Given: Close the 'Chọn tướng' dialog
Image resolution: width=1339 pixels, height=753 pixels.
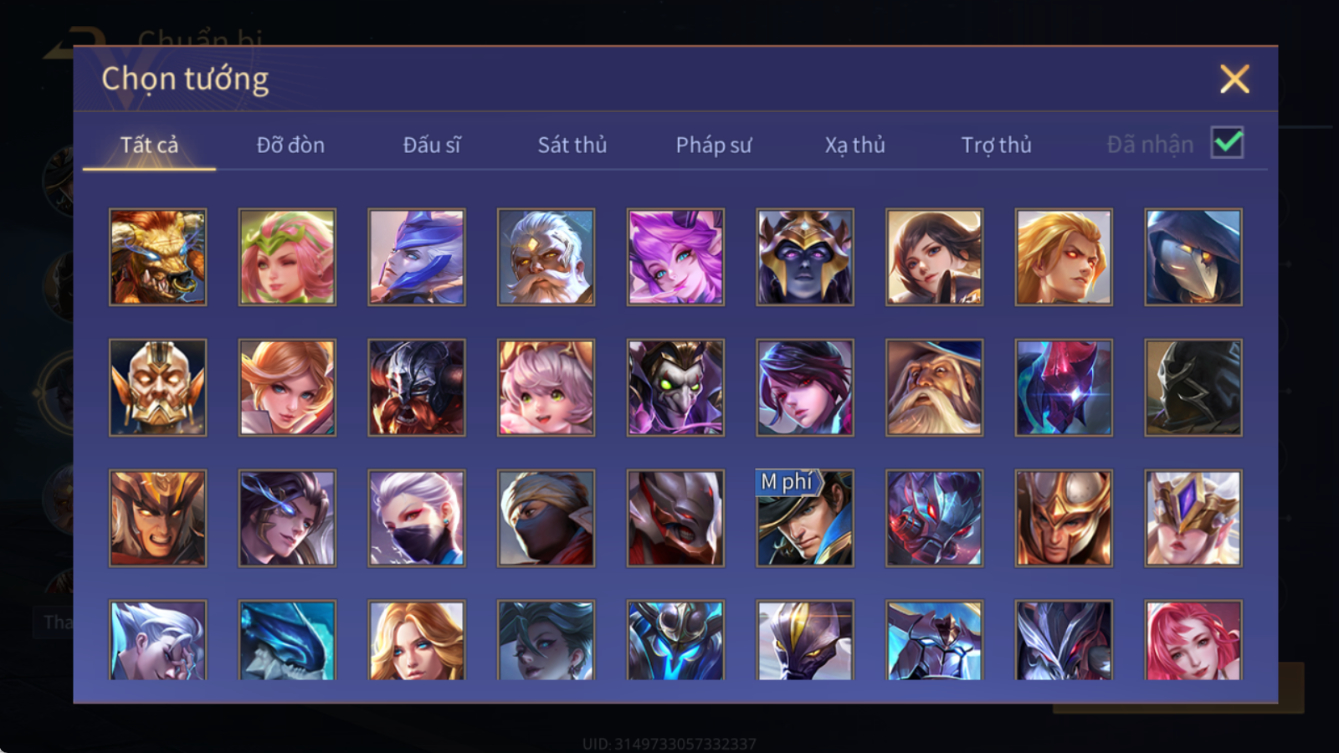Looking at the screenshot, I should [1235, 79].
